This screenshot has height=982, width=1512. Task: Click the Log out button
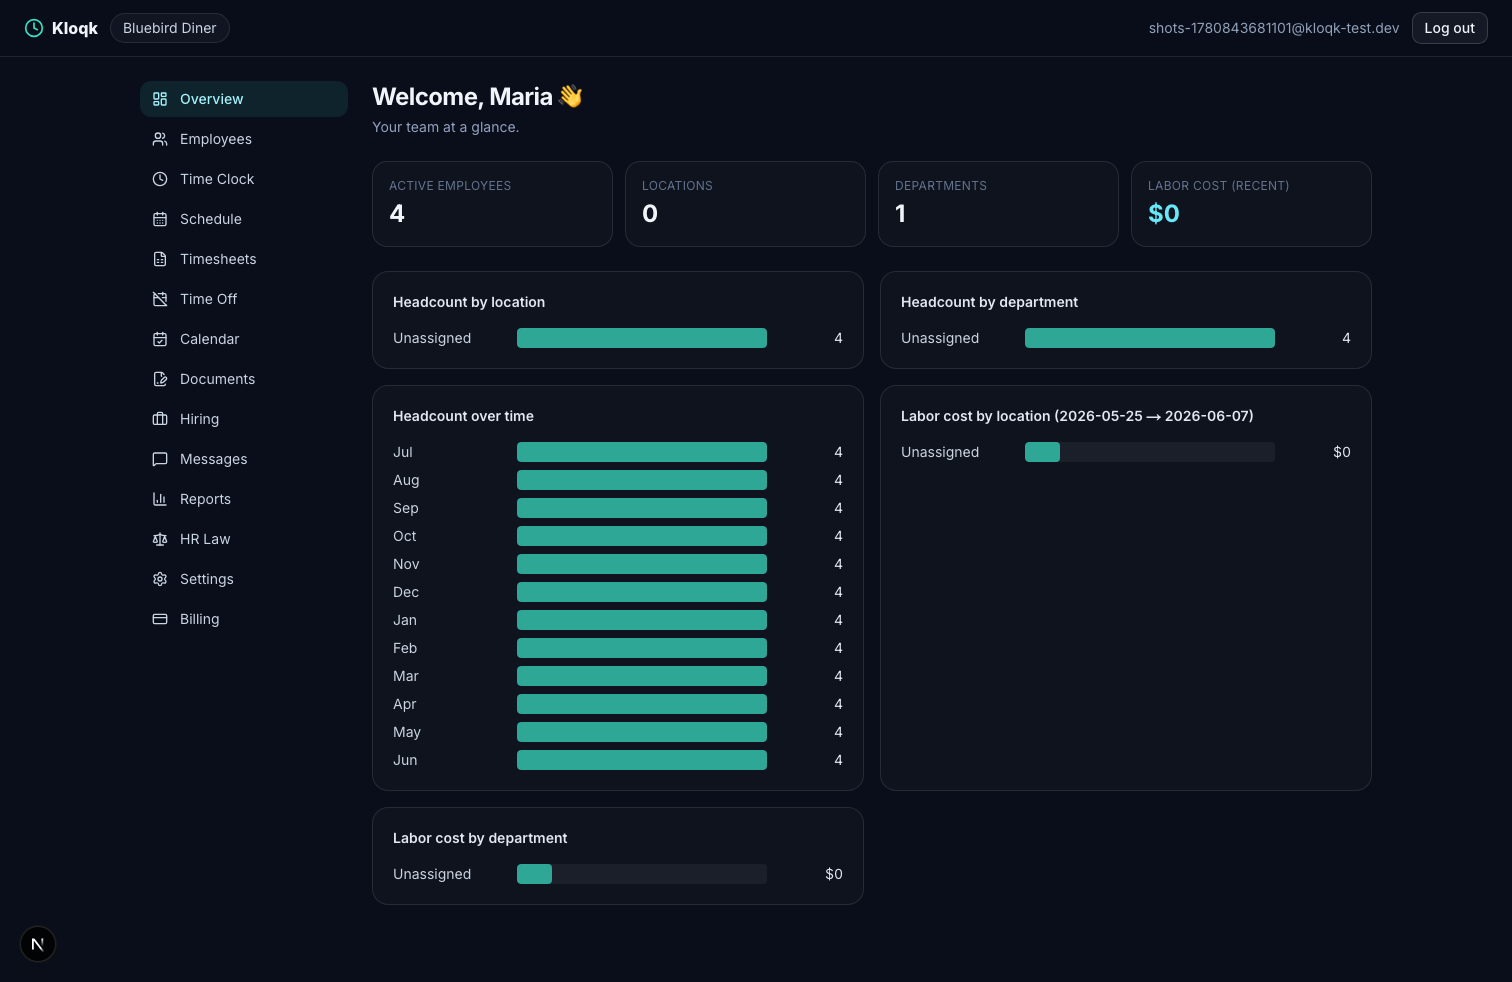click(x=1449, y=28)
